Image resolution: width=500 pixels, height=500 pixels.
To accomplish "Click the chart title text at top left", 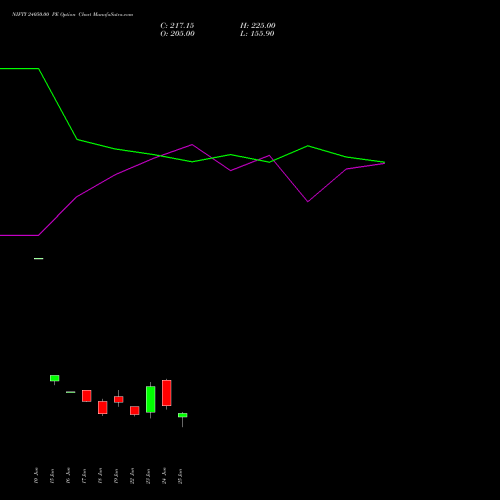I will coord(72,14).
